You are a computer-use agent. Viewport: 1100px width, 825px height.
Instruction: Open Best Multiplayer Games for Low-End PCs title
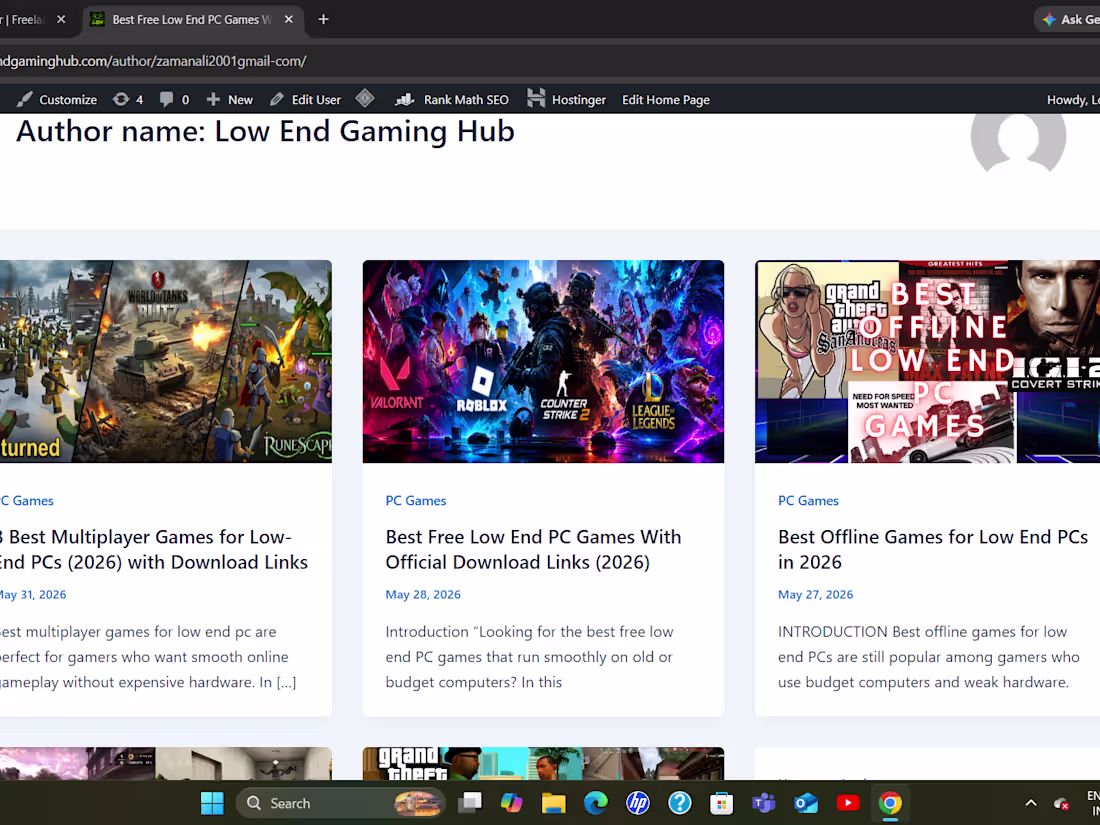tap(154, 549)
